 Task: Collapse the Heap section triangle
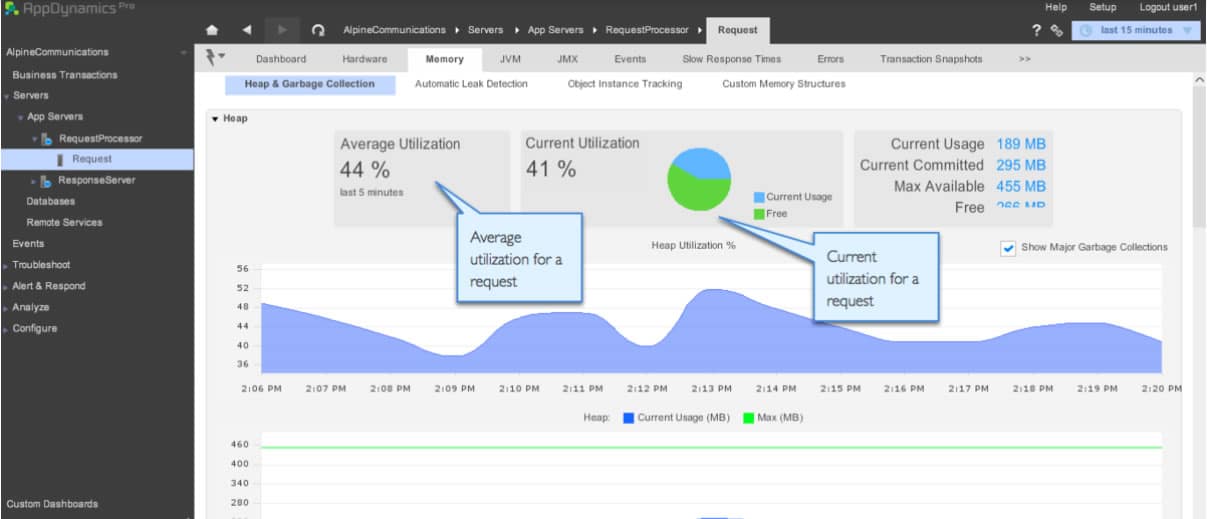click(215, 119)
